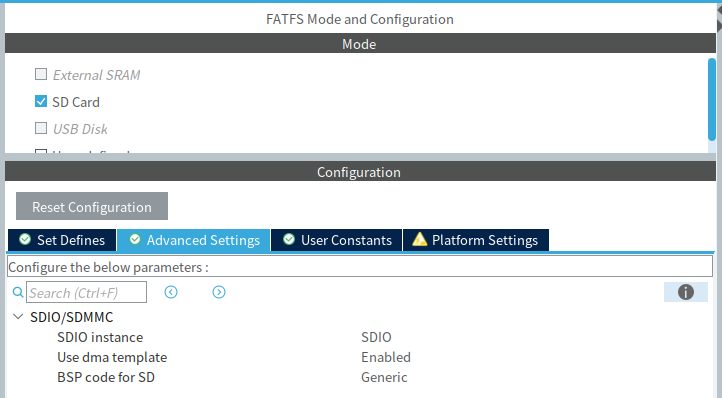
Task: Open the Use dma template Enabled value
Action: (x=386, y=357)
